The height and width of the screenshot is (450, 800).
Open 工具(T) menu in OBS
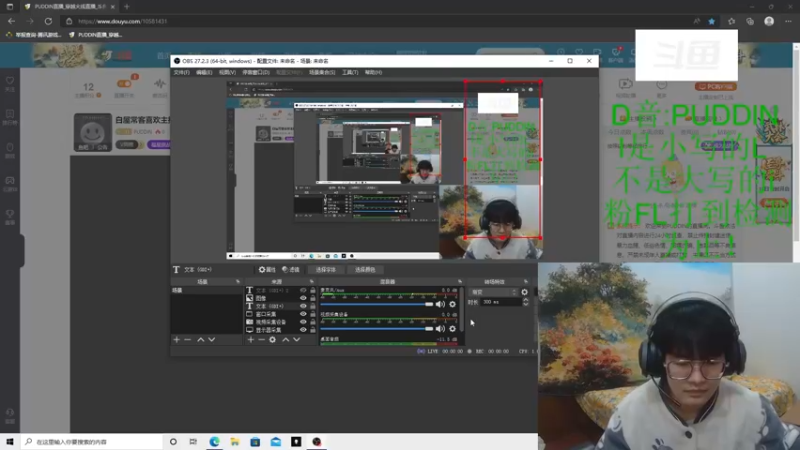pyautogui.click(x=350, y=72)
